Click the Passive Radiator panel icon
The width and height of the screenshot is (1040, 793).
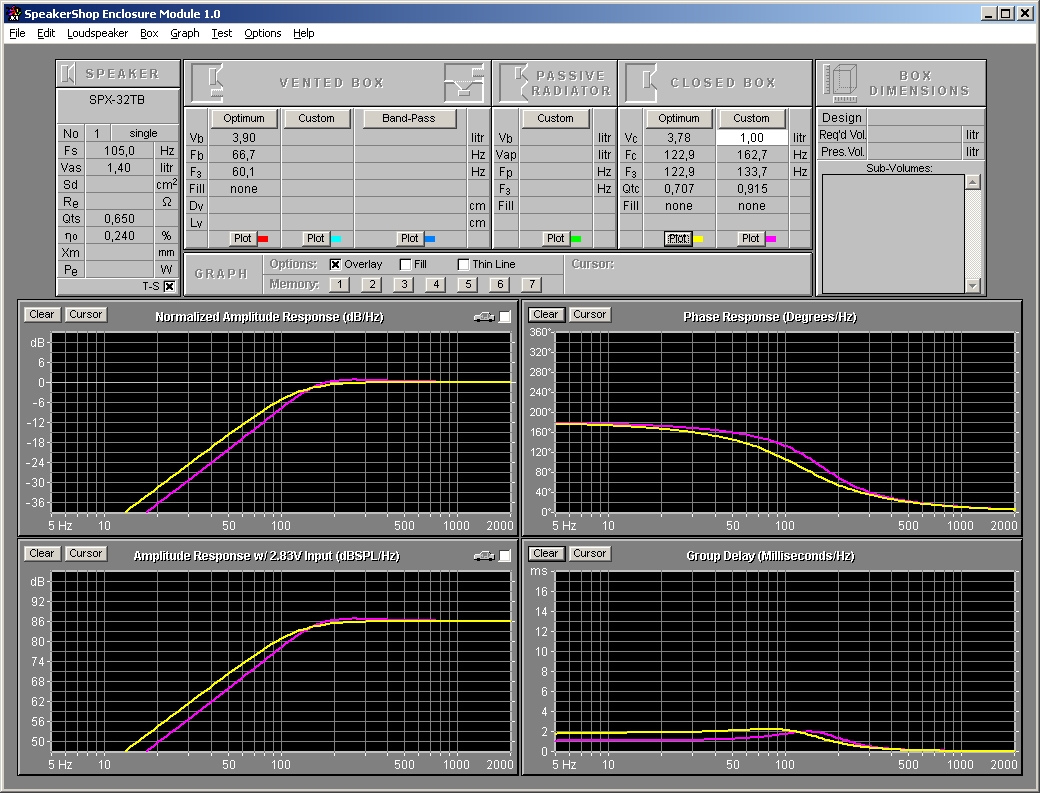pos(514,82)
